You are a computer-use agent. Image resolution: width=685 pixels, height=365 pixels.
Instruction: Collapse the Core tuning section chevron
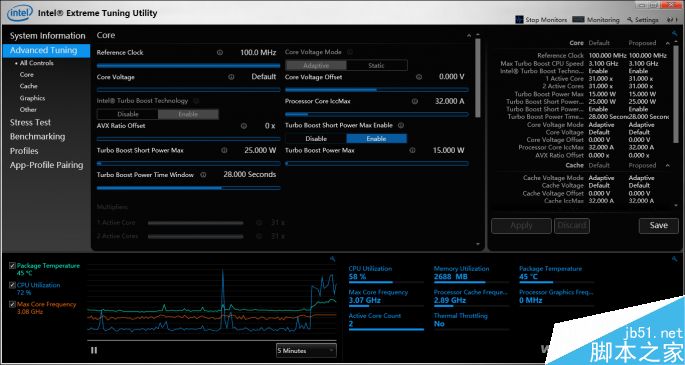point(469,35)
